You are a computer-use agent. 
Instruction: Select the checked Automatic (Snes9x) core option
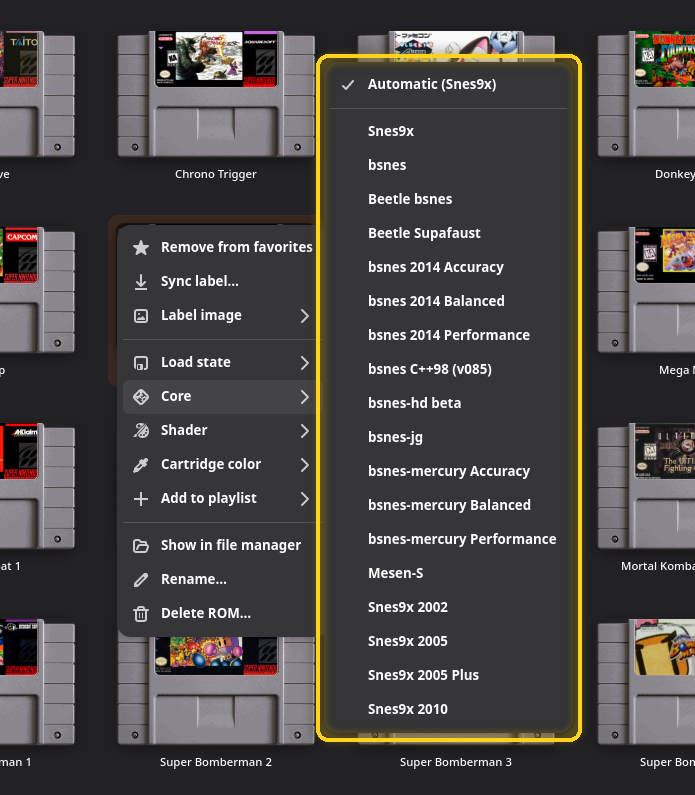[x=448, y=84]
